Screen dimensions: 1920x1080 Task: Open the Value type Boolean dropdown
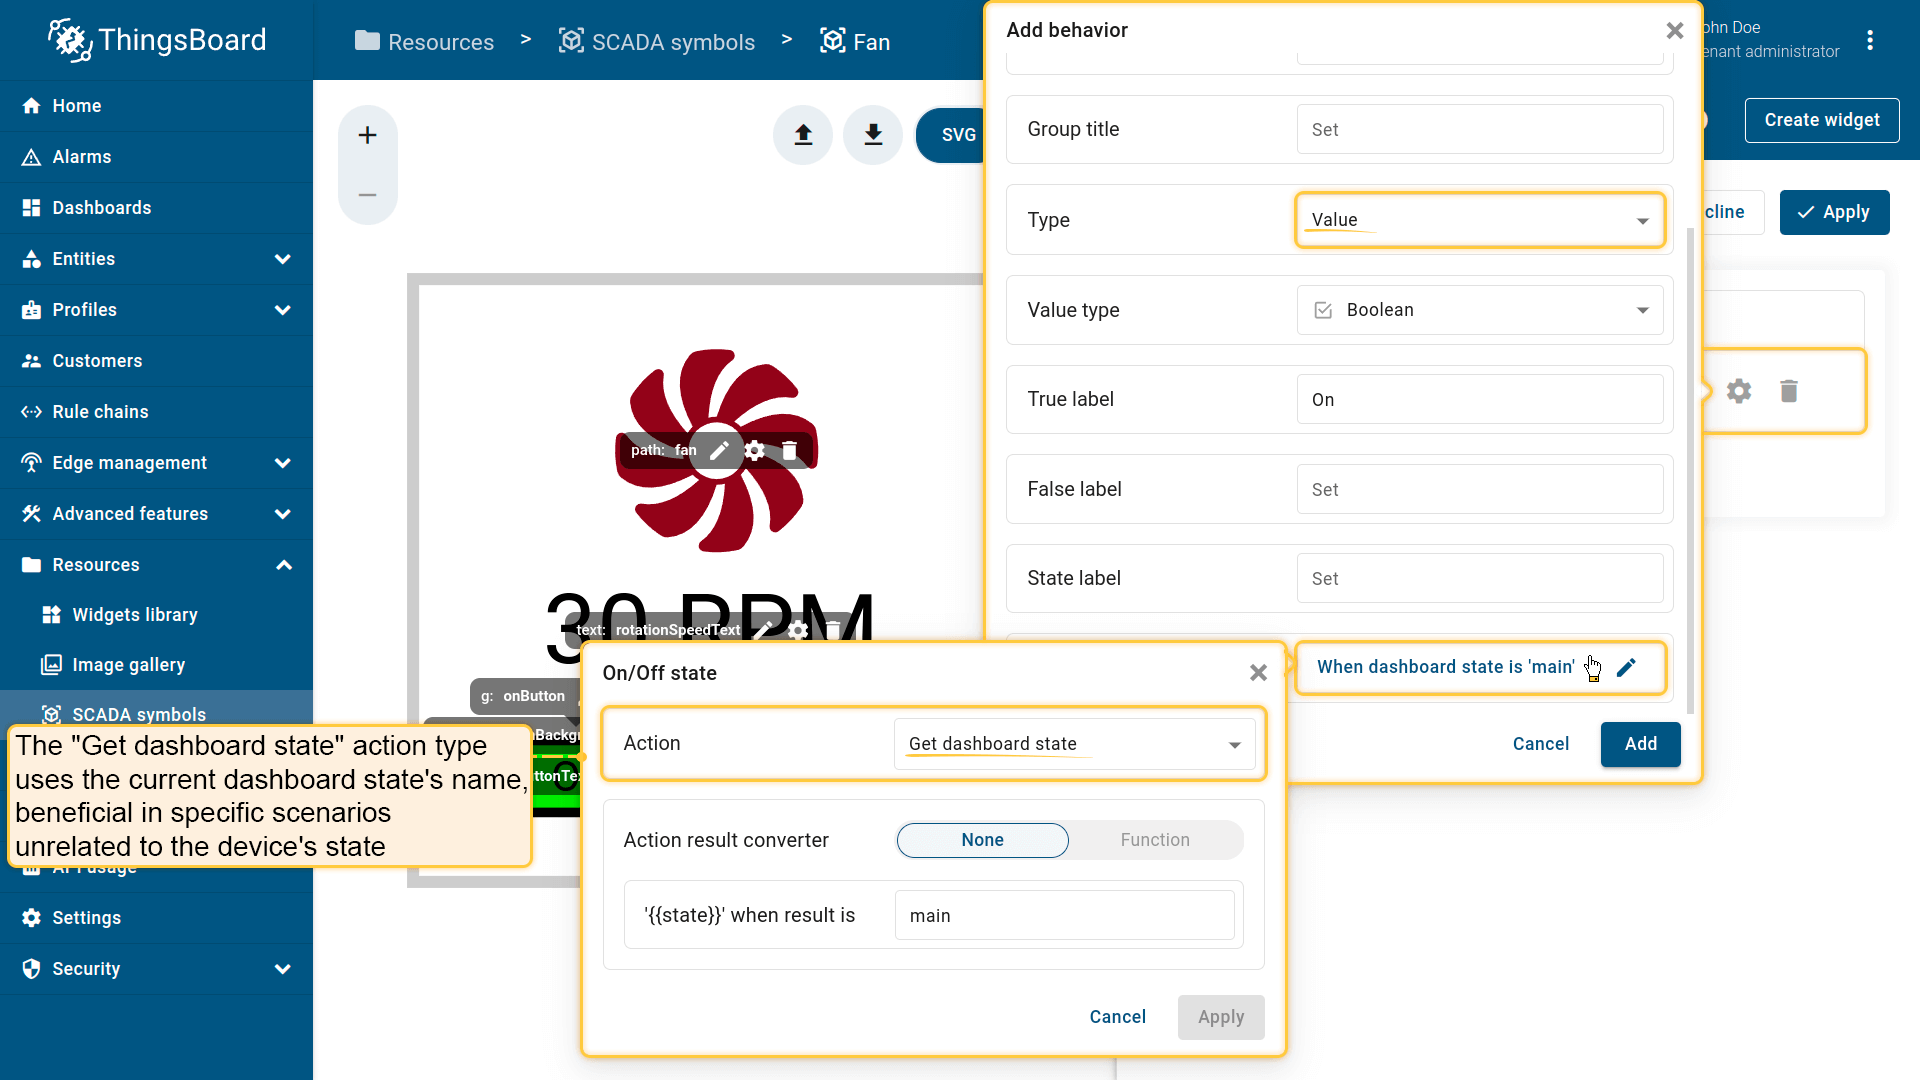pos(1479,310)
